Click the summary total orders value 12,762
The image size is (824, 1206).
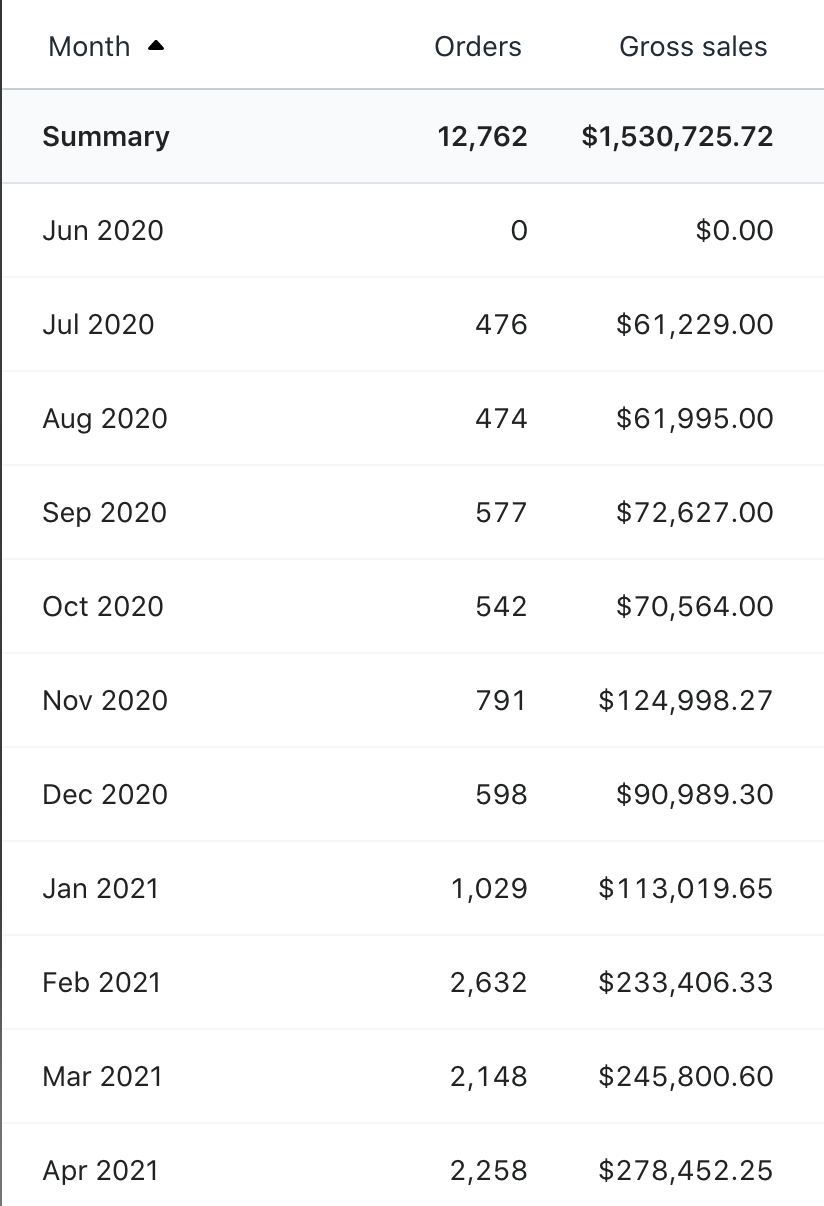(x=482, y=137)
